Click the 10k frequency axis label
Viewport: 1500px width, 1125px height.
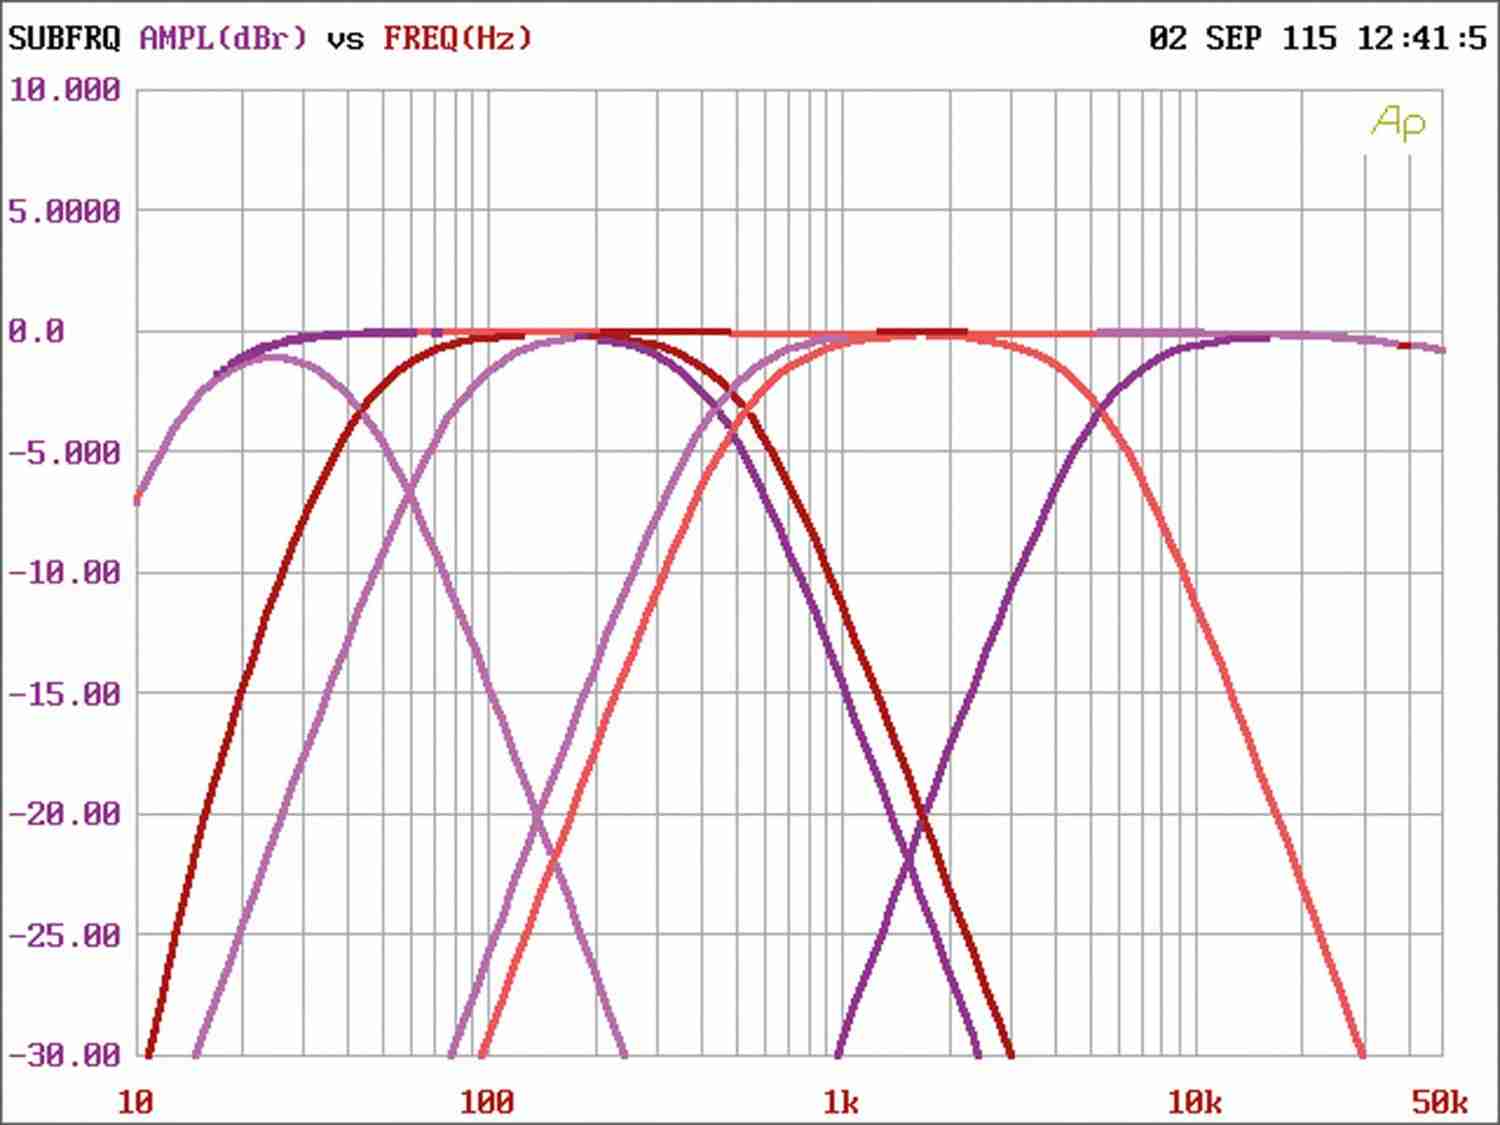pyautogui.click(x=1194, y=1102)
